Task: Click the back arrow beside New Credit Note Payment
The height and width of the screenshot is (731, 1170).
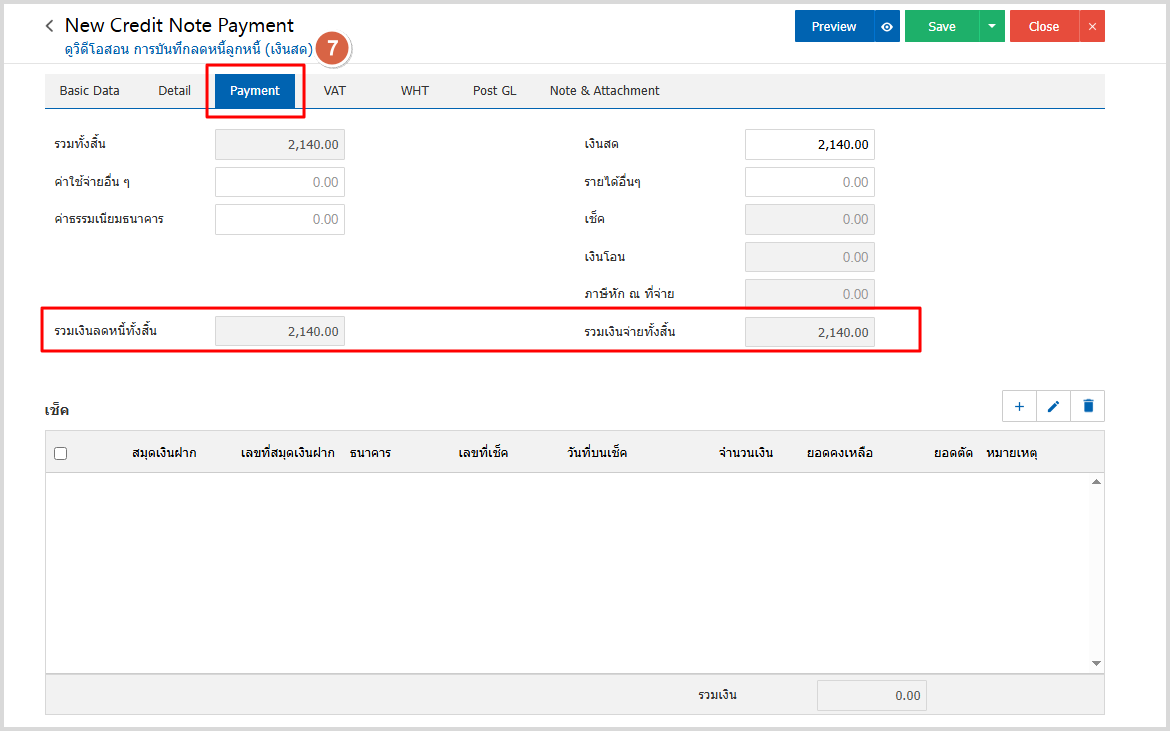Action: pyautogui.click(x=50, y=26)
